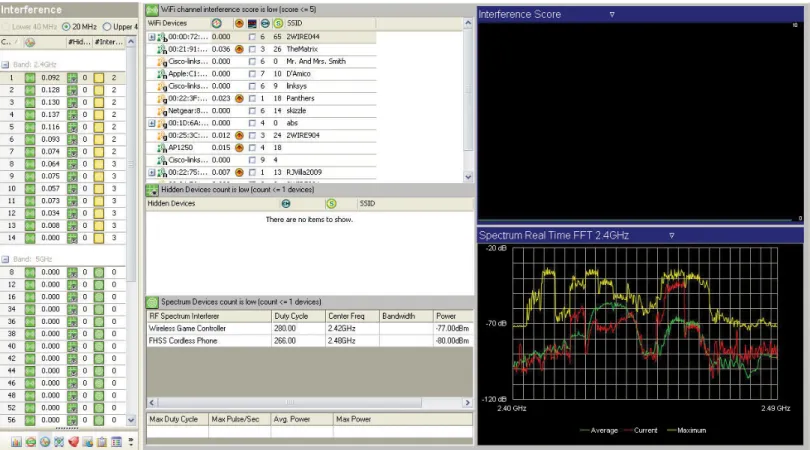Tick the checkbox in Mr. And Mrs. Smith row
The height and width of the screenshot is (450, 810).
pos(252,61)
